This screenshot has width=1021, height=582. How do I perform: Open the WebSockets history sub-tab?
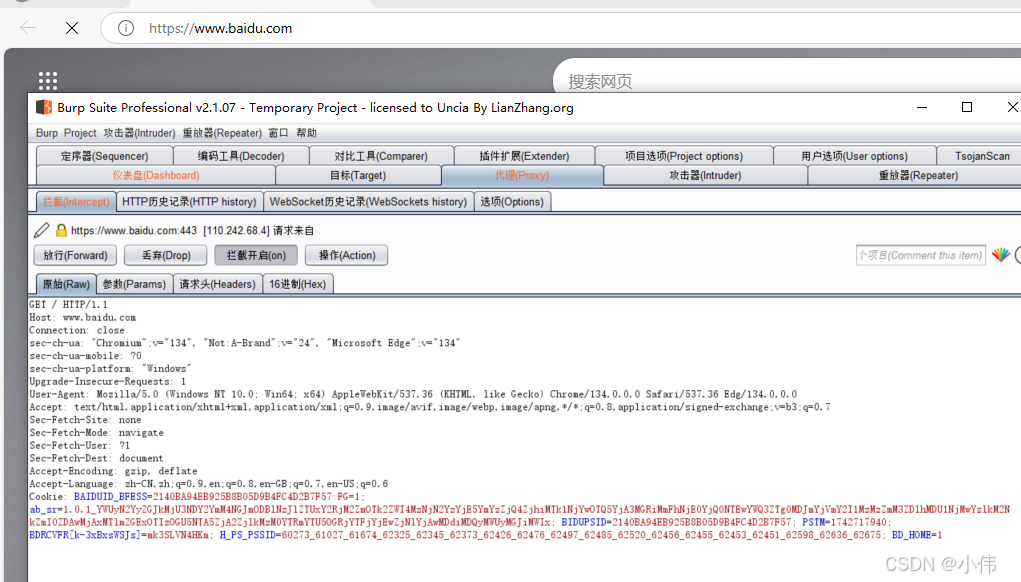[369, 202]
